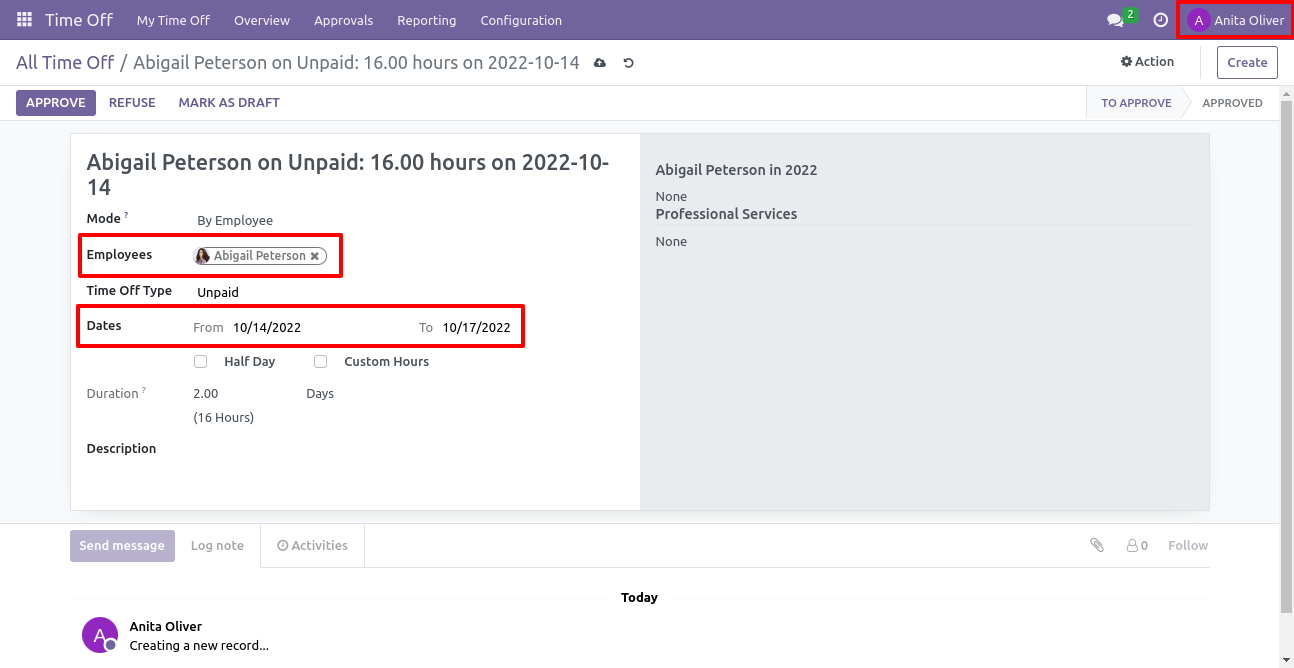Screen dimensions: 1294x668
Task: Click the Create button
Action: tap(1247, 62)
